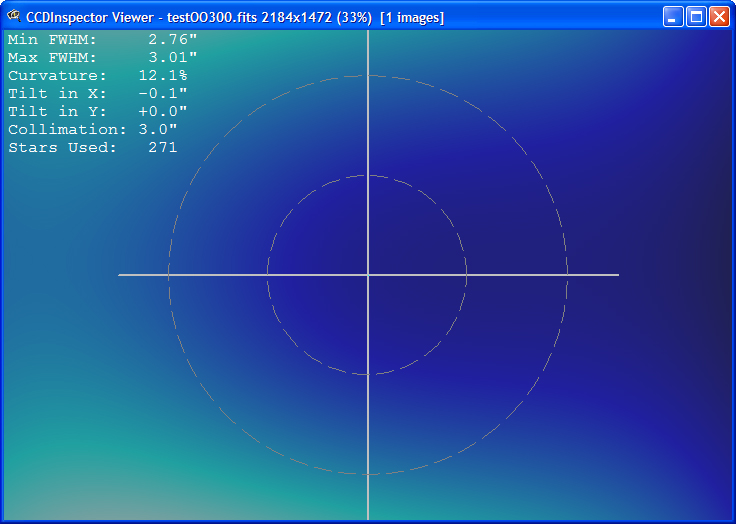
Task: Minimize the CCDInspector Viewer window
Action: 673,17
